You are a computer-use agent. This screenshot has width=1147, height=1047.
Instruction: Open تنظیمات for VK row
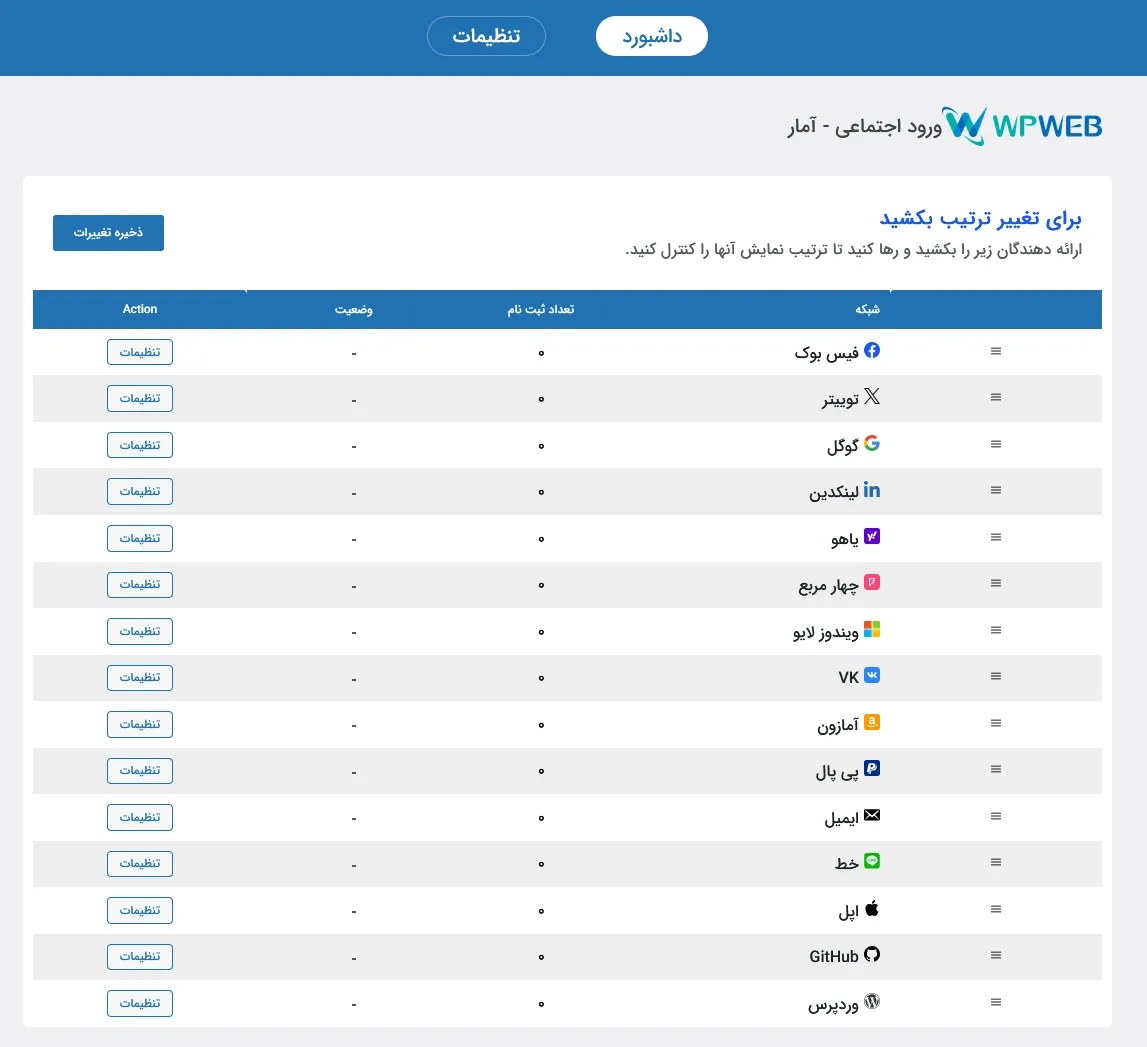coord(140,678)
